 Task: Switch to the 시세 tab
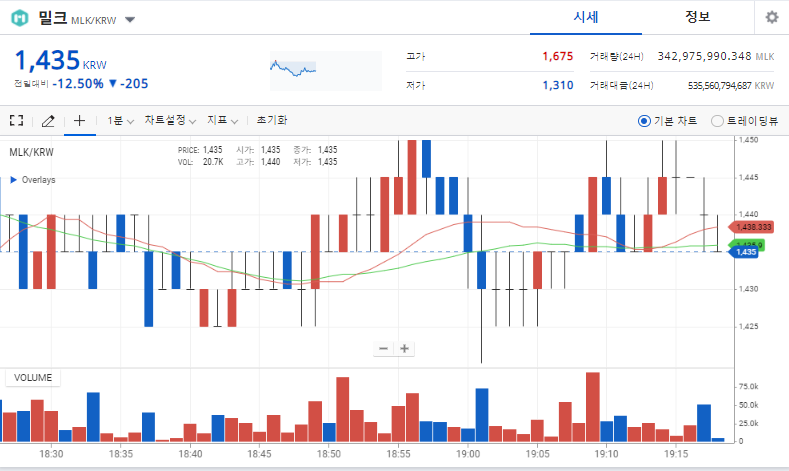tap(586, 17)
